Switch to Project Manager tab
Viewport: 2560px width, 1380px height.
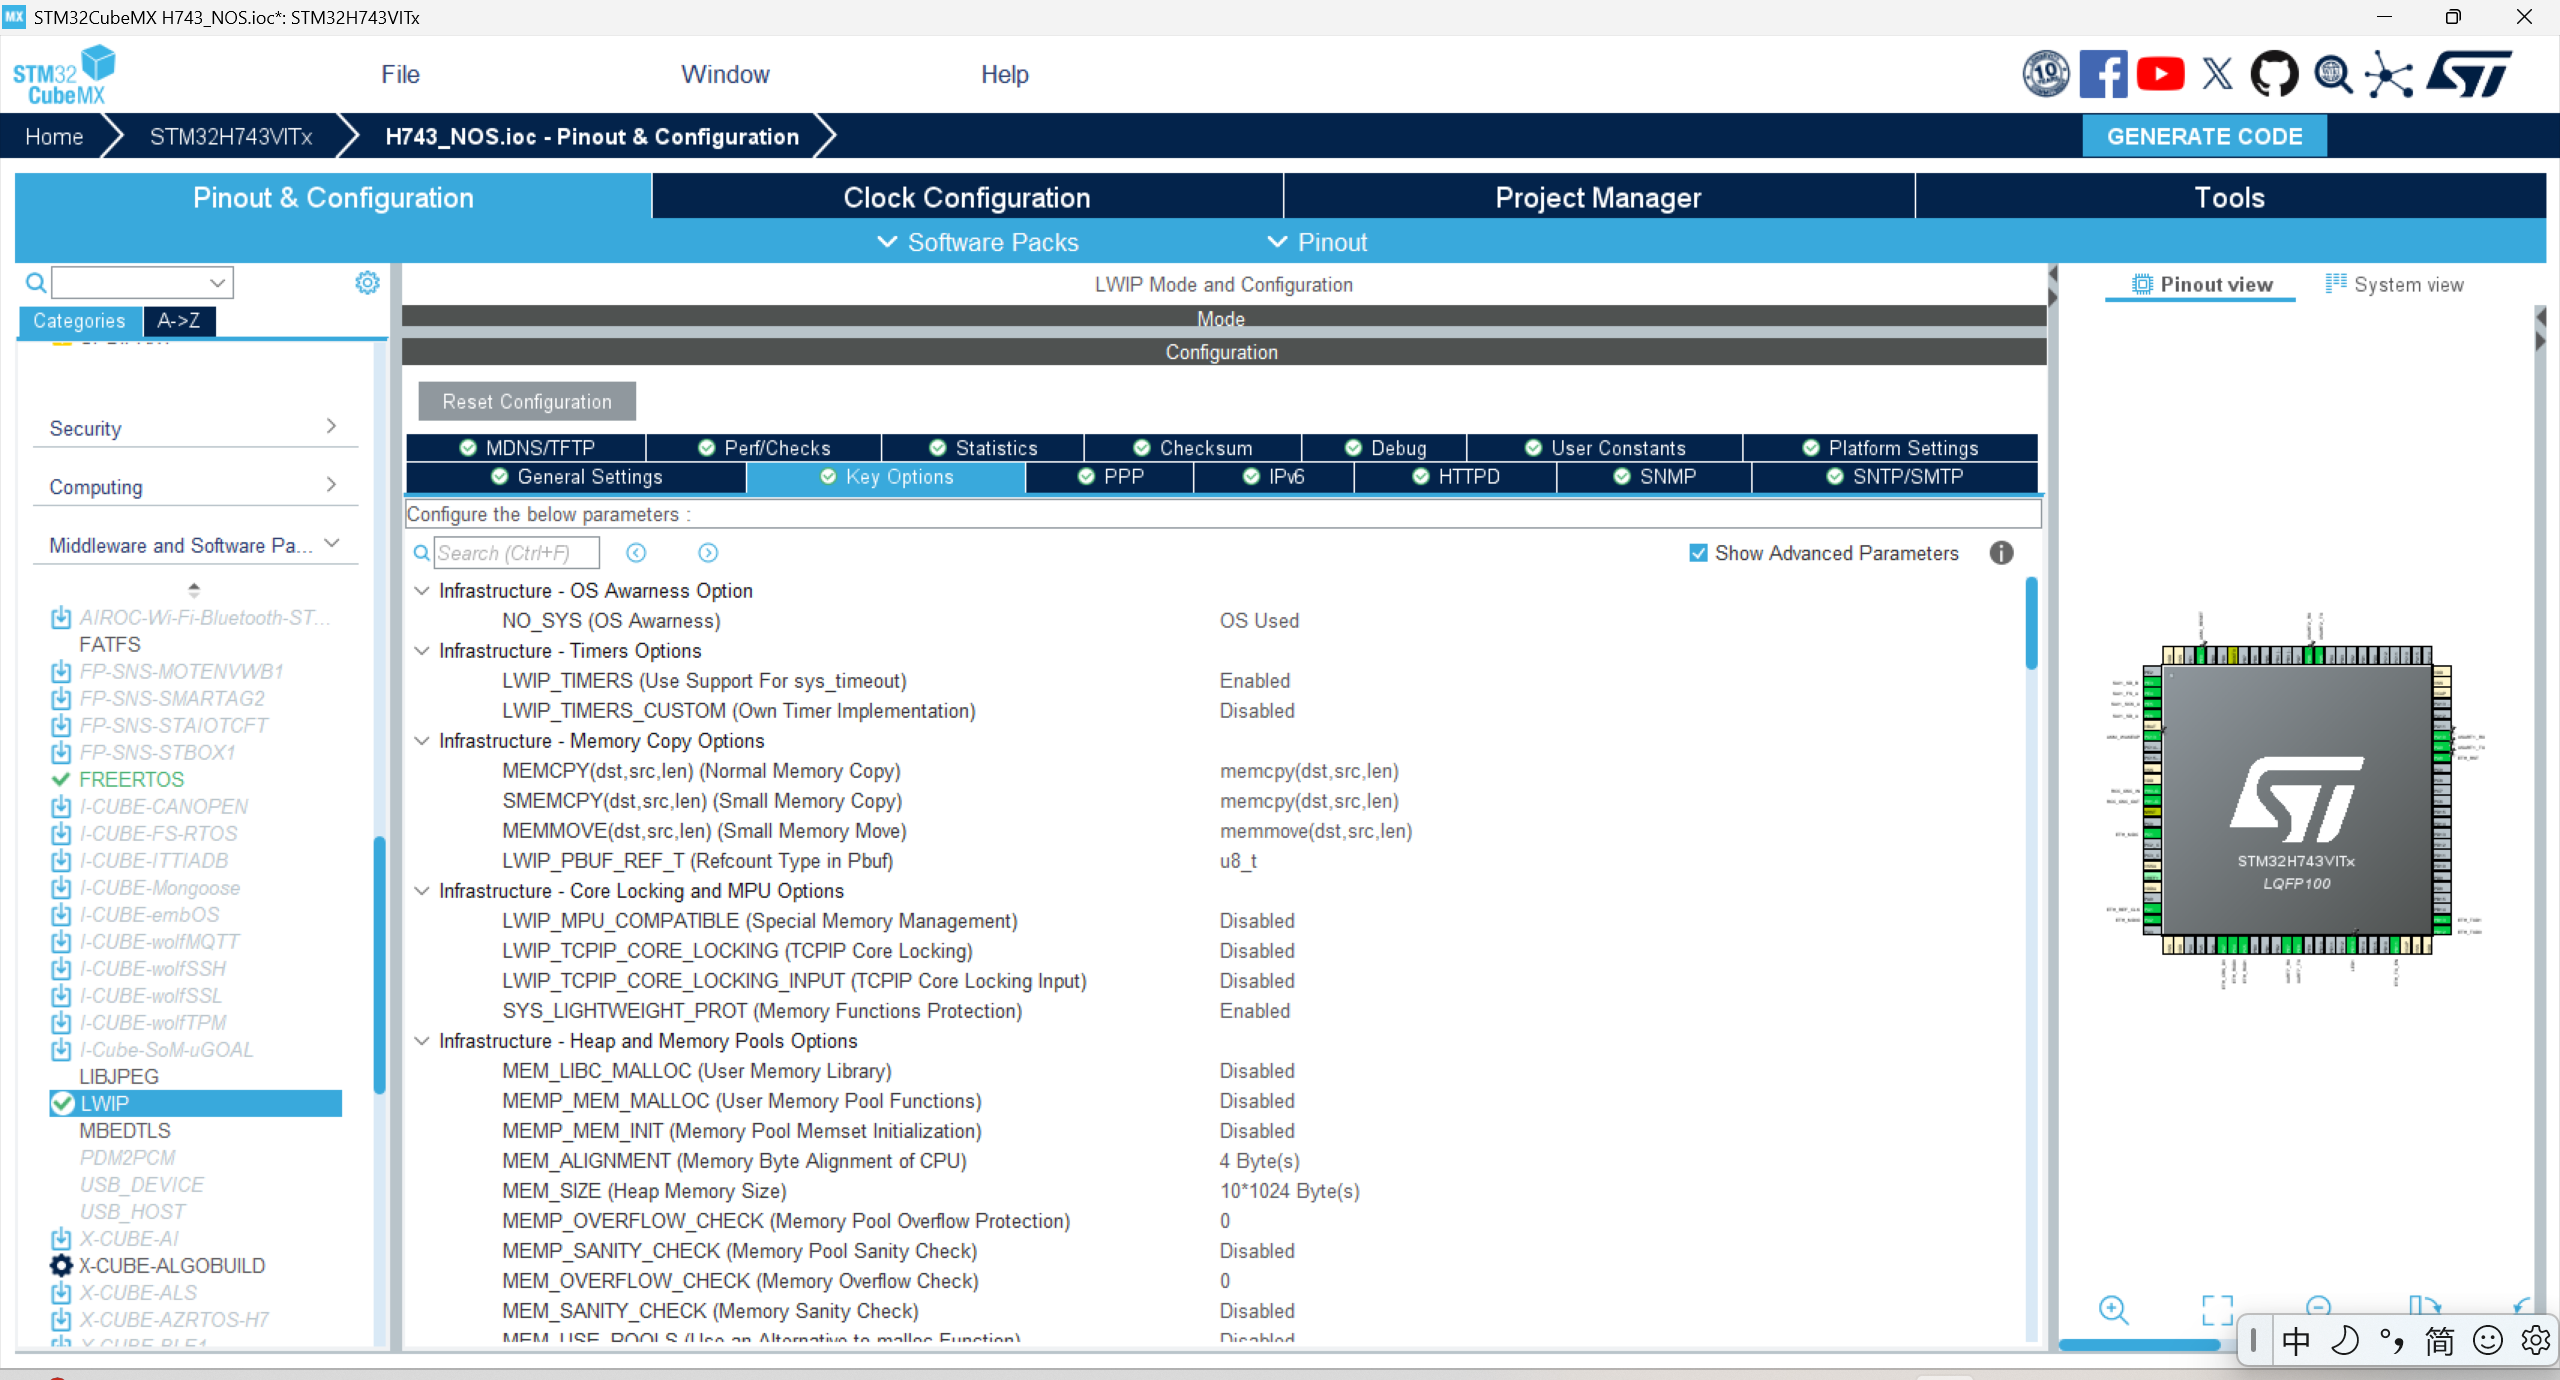1598,197
